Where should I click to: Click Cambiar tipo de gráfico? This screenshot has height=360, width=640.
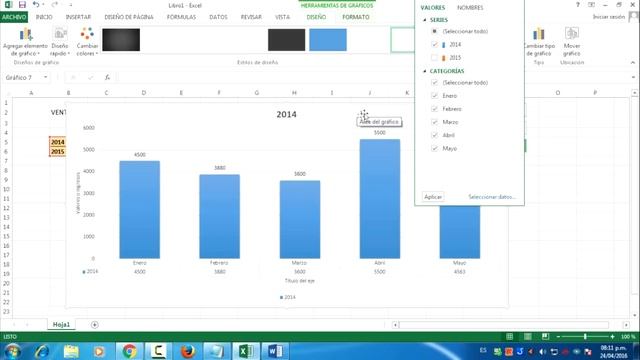(539, 42)
